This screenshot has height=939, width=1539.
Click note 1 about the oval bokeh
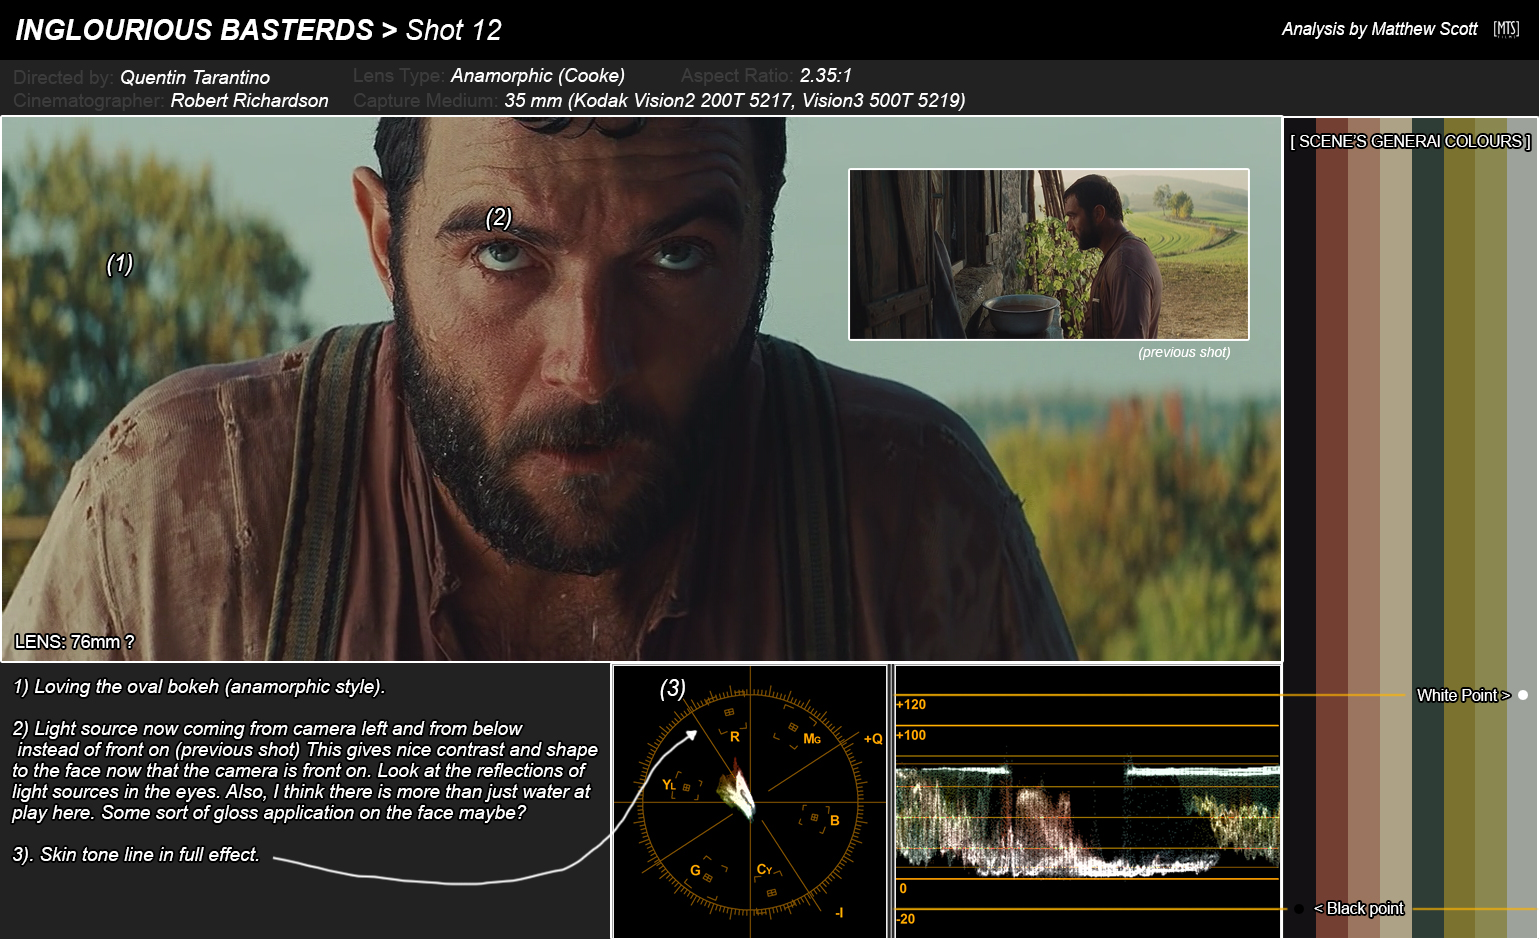pos(199,687)
